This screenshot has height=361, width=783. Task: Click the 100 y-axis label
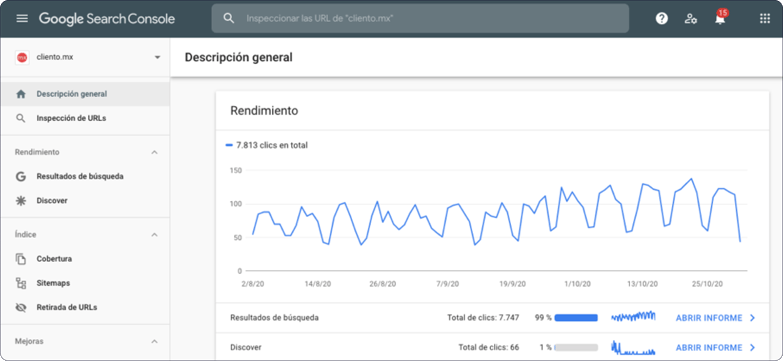click(236, 204)
